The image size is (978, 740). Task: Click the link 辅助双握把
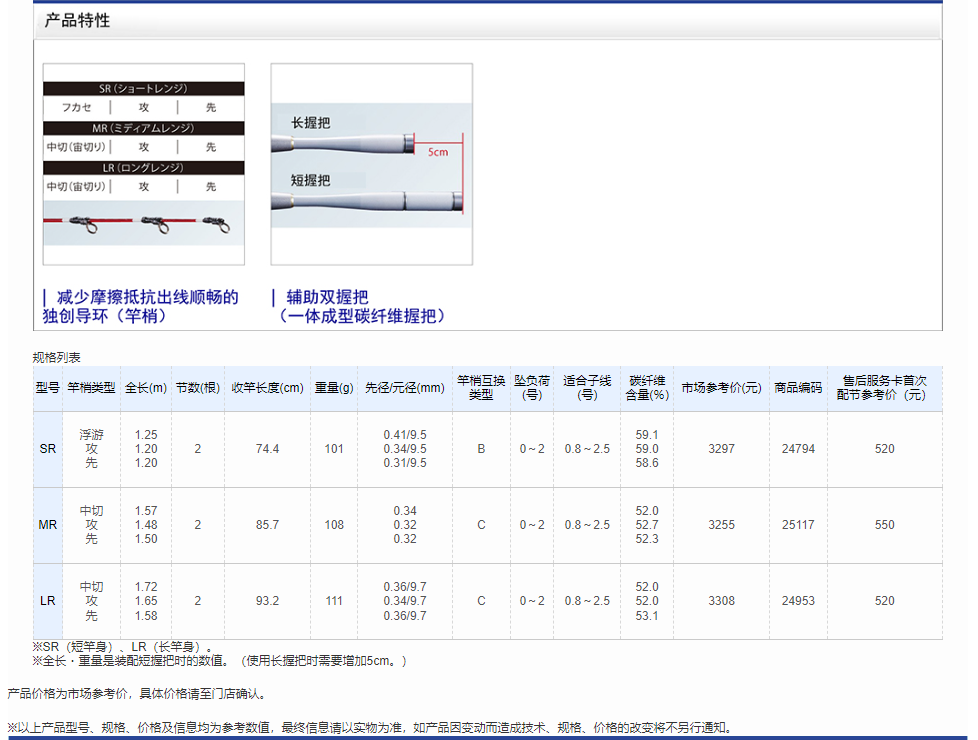[x=327, y=297]
